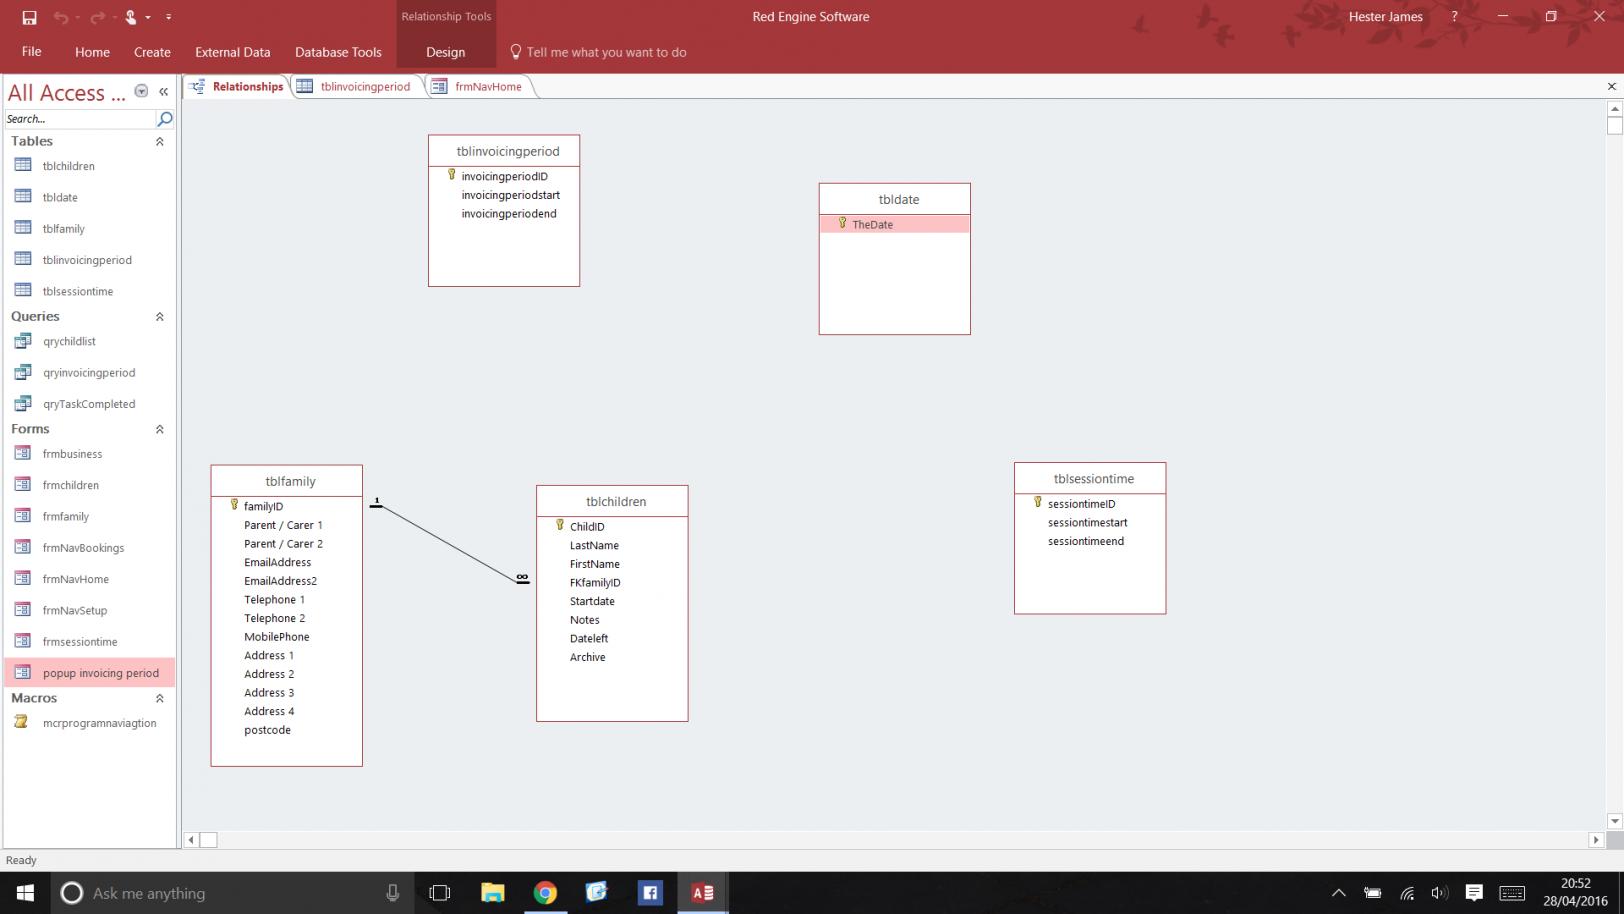Select qryinvoicingperiod query icon
The width and height of the screenshot is (1624, 914).
click(23, 373)
